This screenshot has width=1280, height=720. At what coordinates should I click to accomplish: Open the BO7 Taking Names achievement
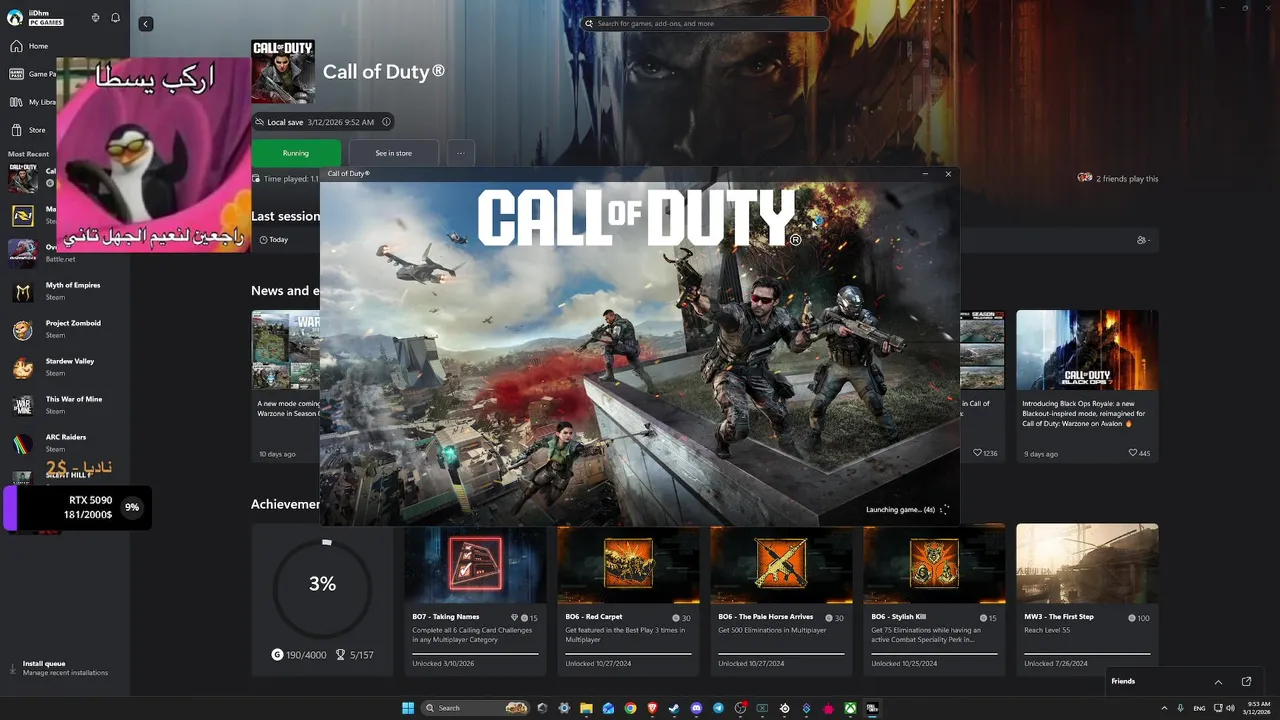[x=475, y=600]
